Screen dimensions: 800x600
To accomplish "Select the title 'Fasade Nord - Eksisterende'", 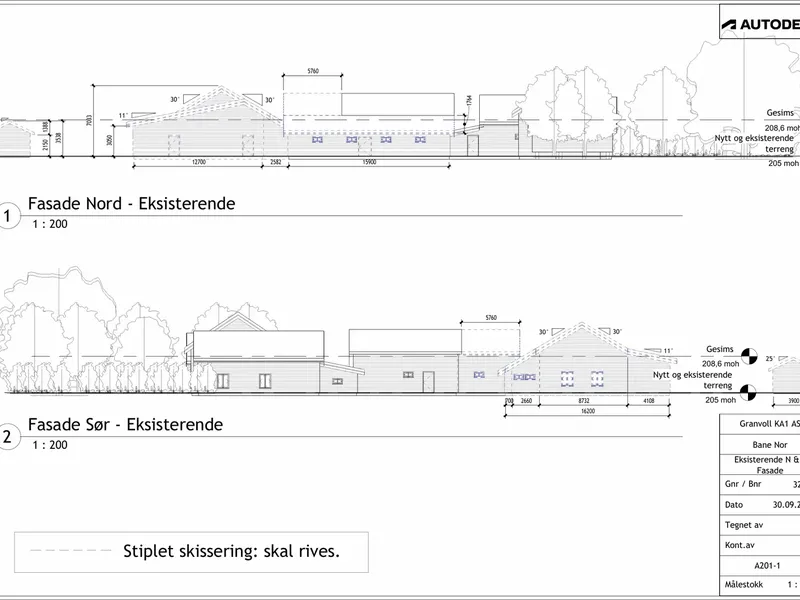I will tap(132, 204).
